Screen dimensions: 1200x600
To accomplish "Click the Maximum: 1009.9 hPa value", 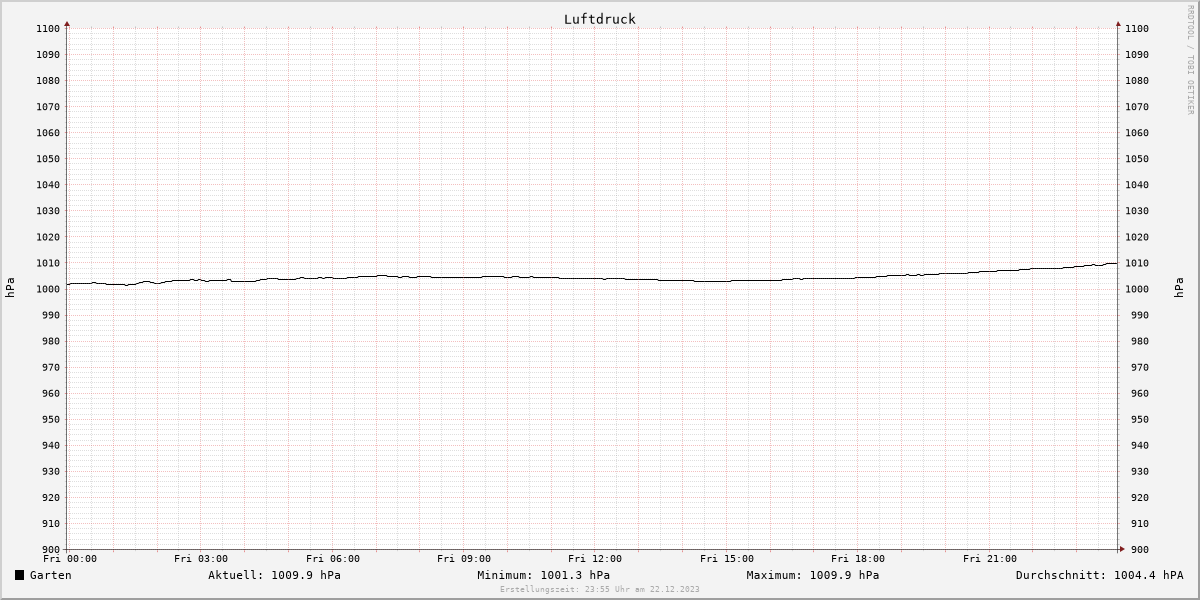I will [813, 575].
